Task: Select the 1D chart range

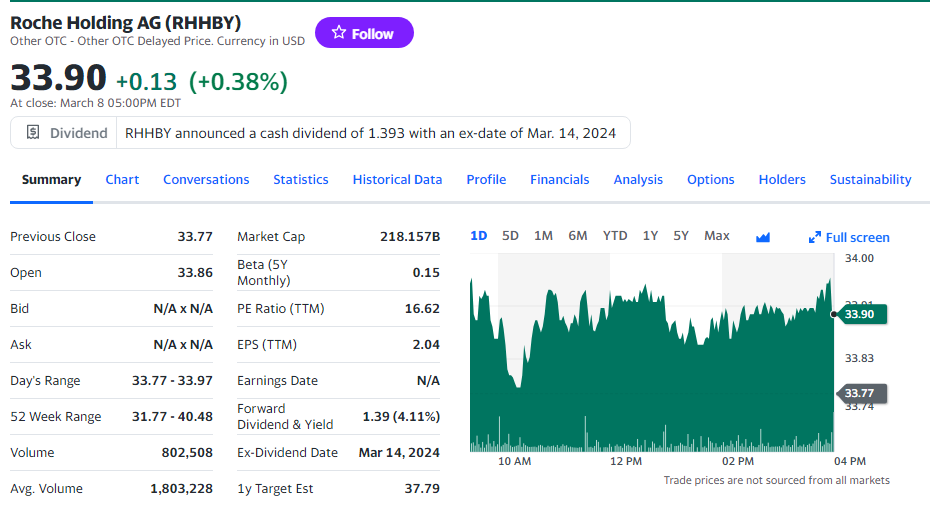Action: pos(479,236)
